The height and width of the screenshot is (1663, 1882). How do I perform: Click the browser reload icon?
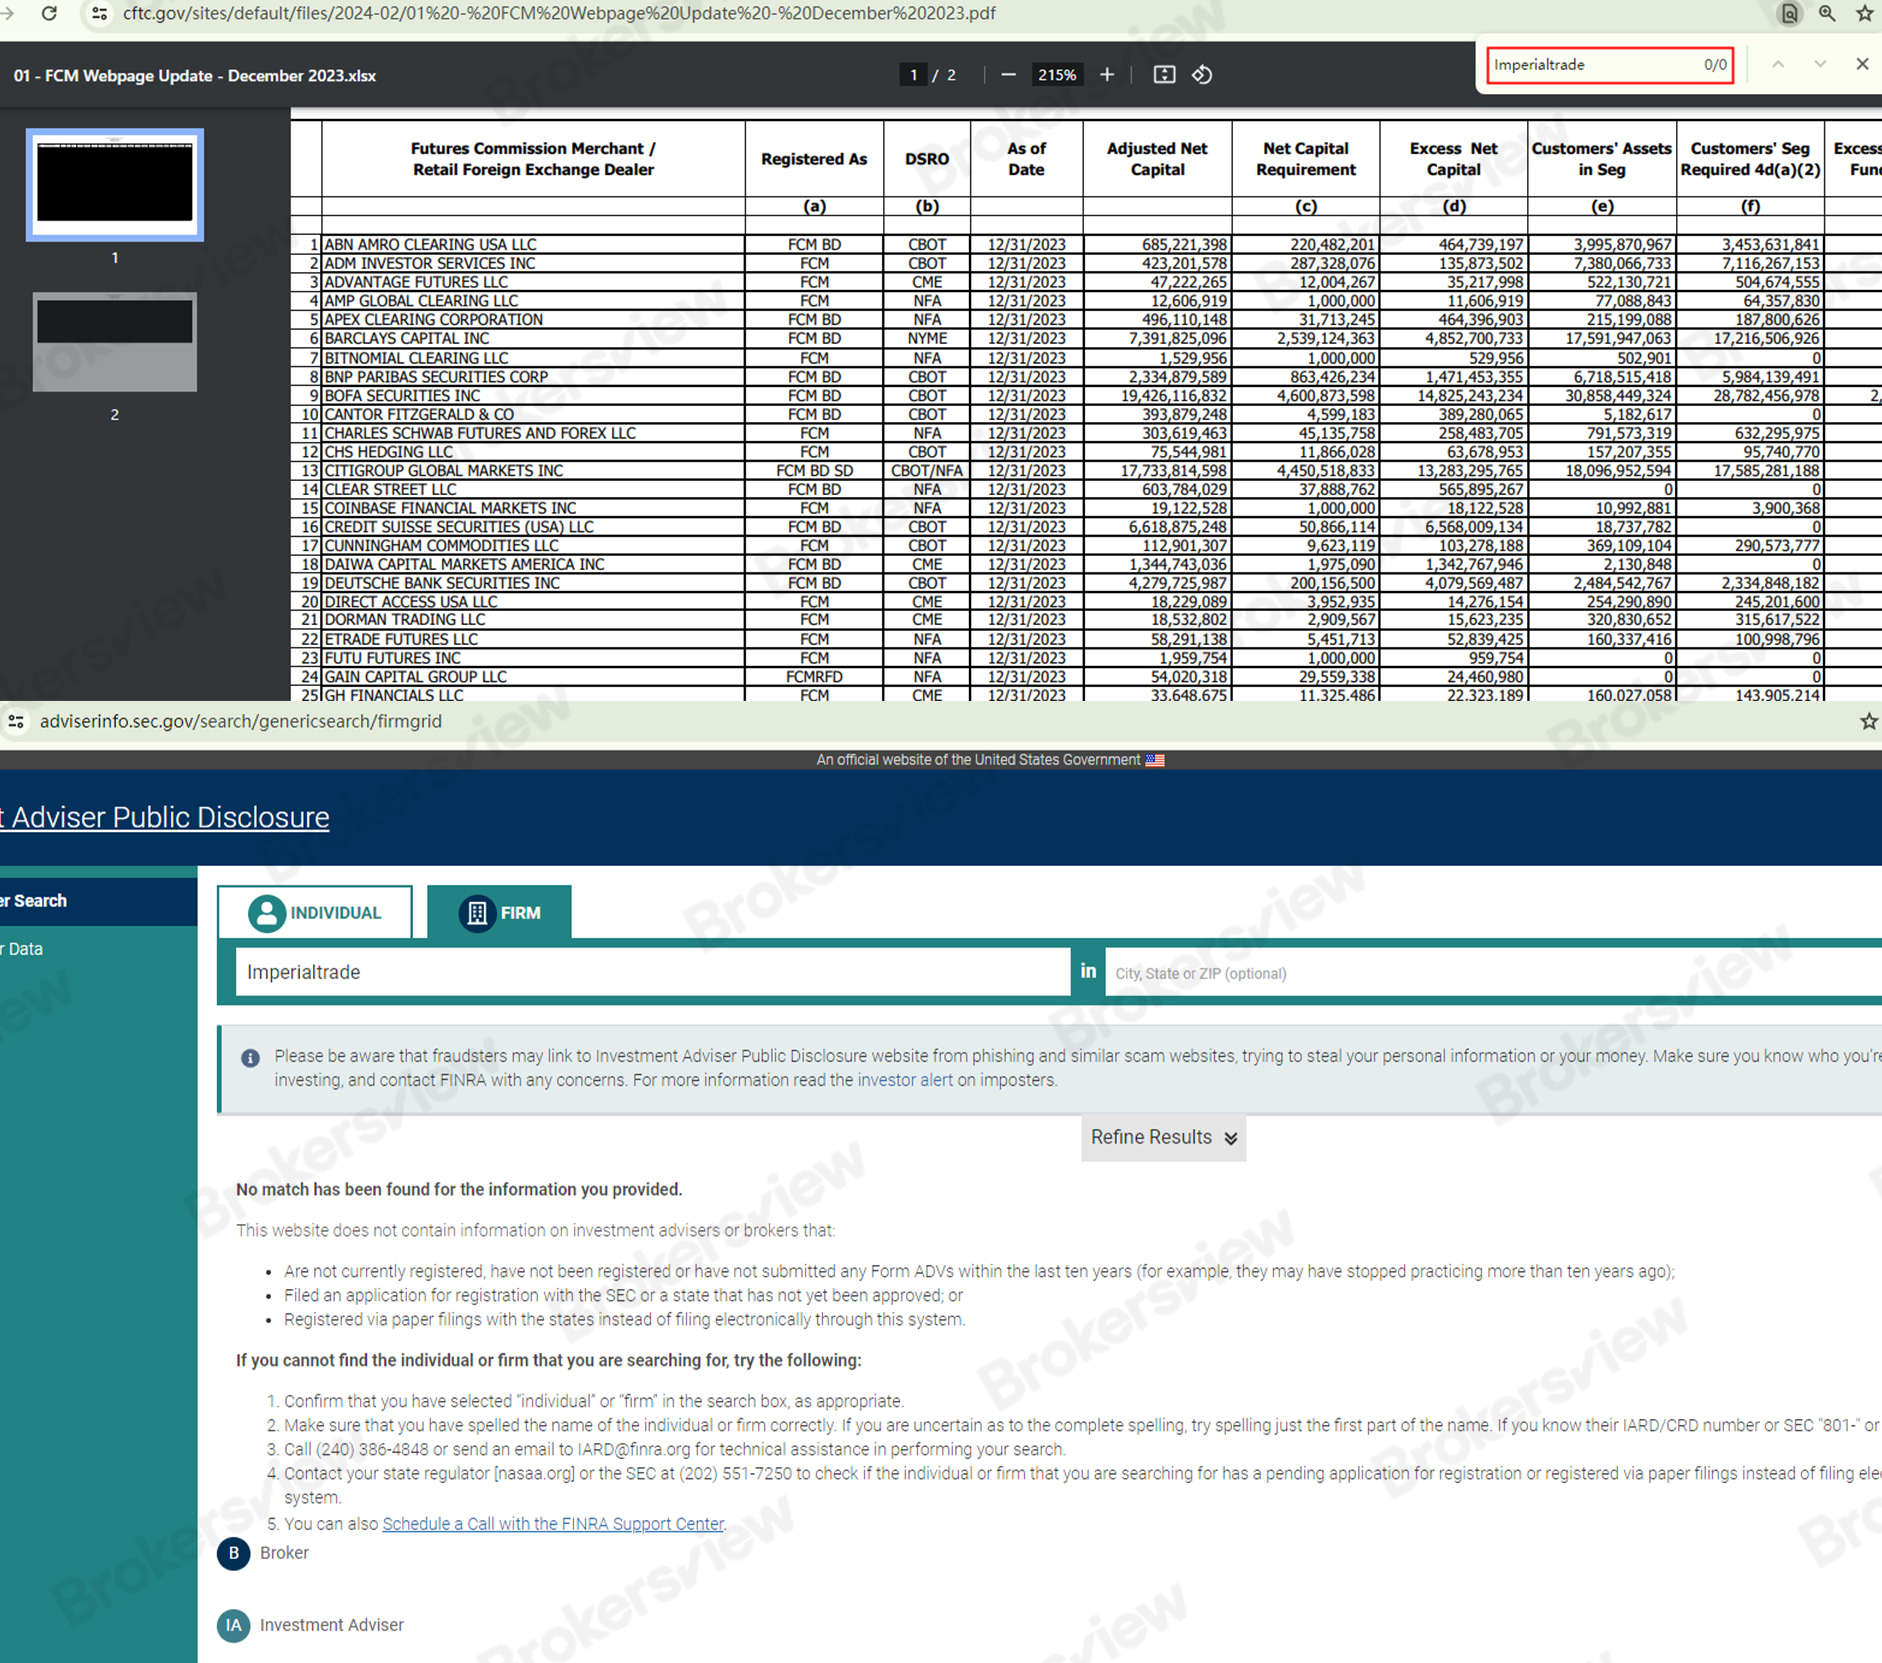(x=48, y=14)
